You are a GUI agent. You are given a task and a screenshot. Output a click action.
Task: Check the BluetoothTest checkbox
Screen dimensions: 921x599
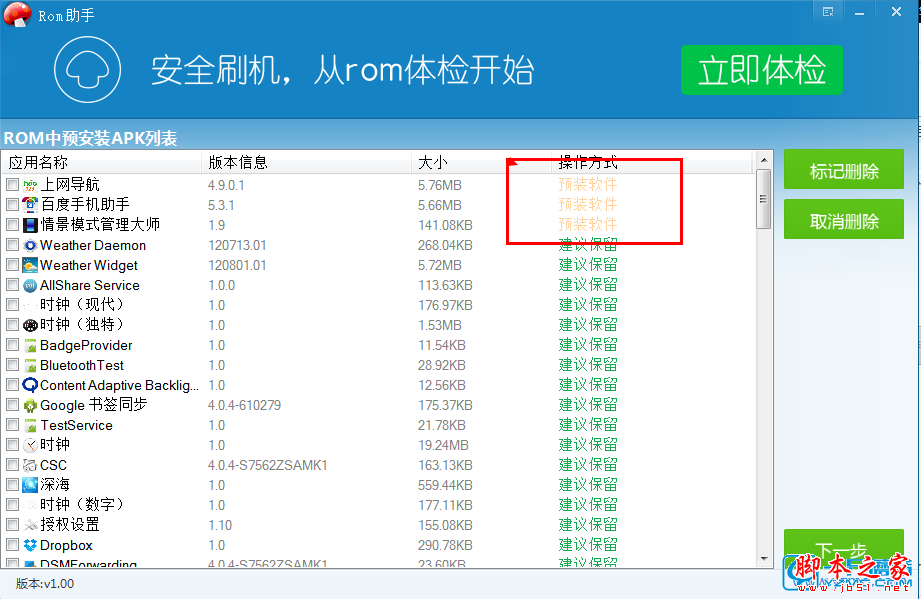pyautogui.click(x=12, y=365)
